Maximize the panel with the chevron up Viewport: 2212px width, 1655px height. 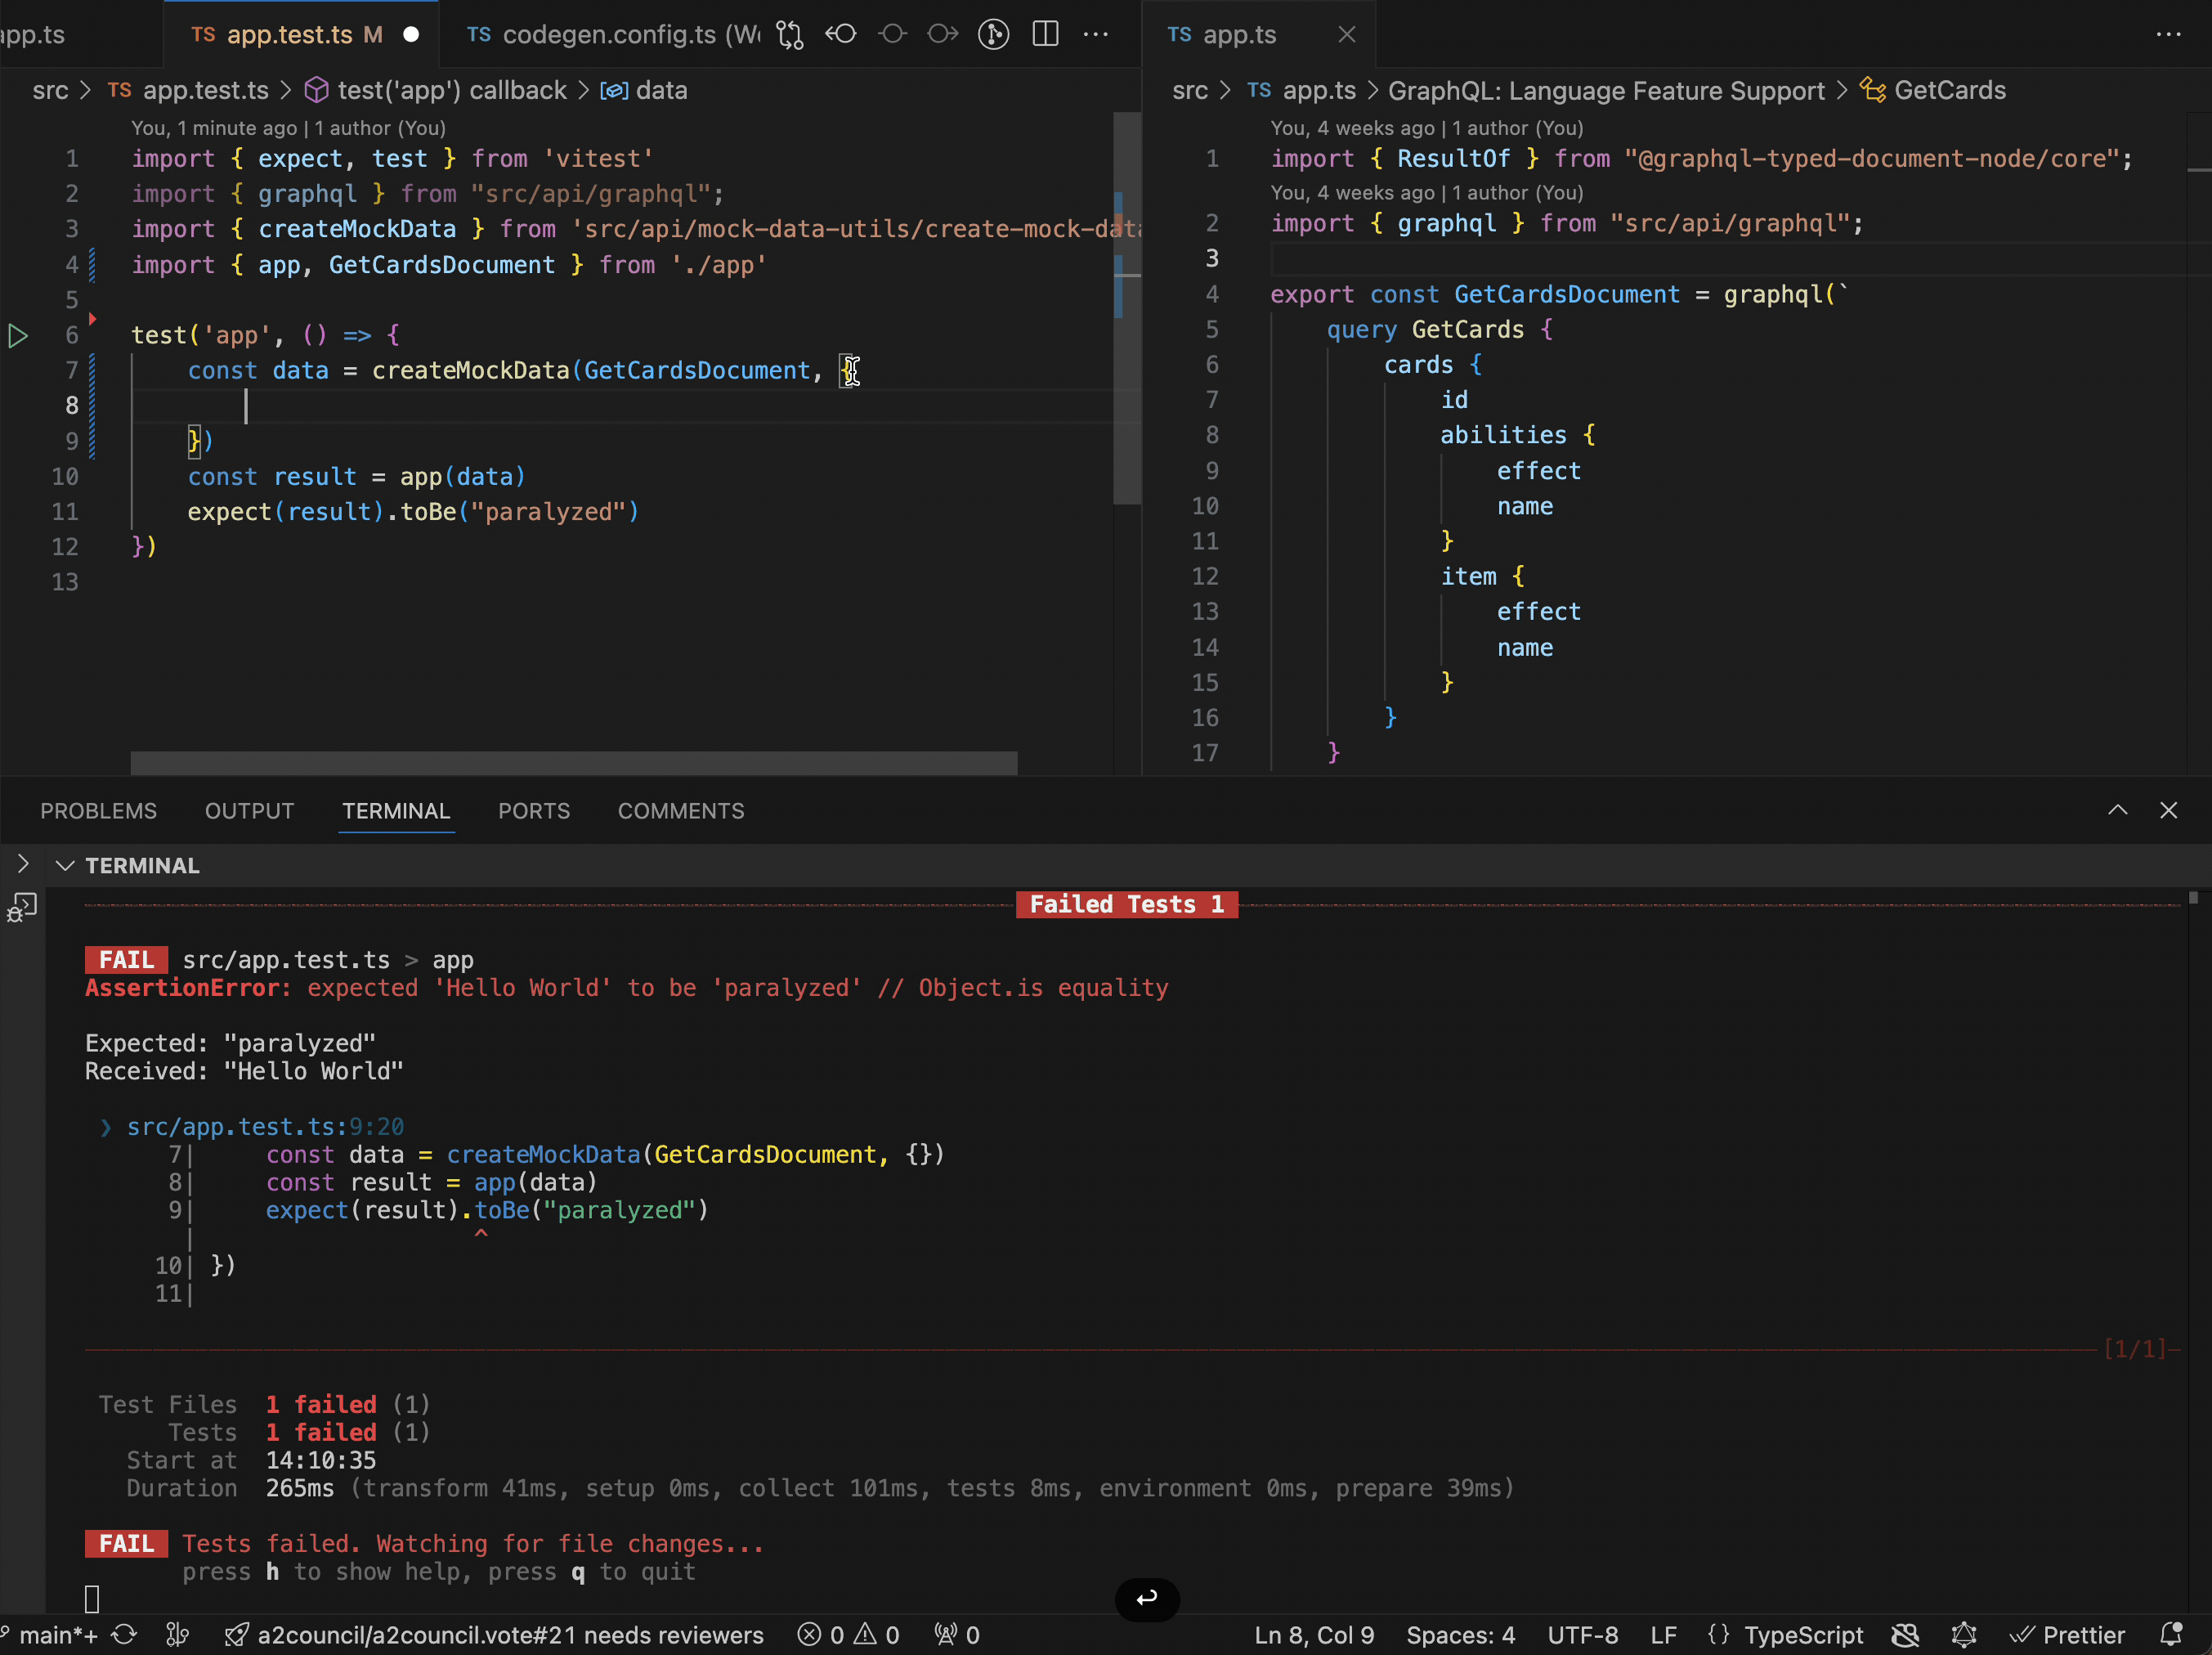[x=2118, y=810]
